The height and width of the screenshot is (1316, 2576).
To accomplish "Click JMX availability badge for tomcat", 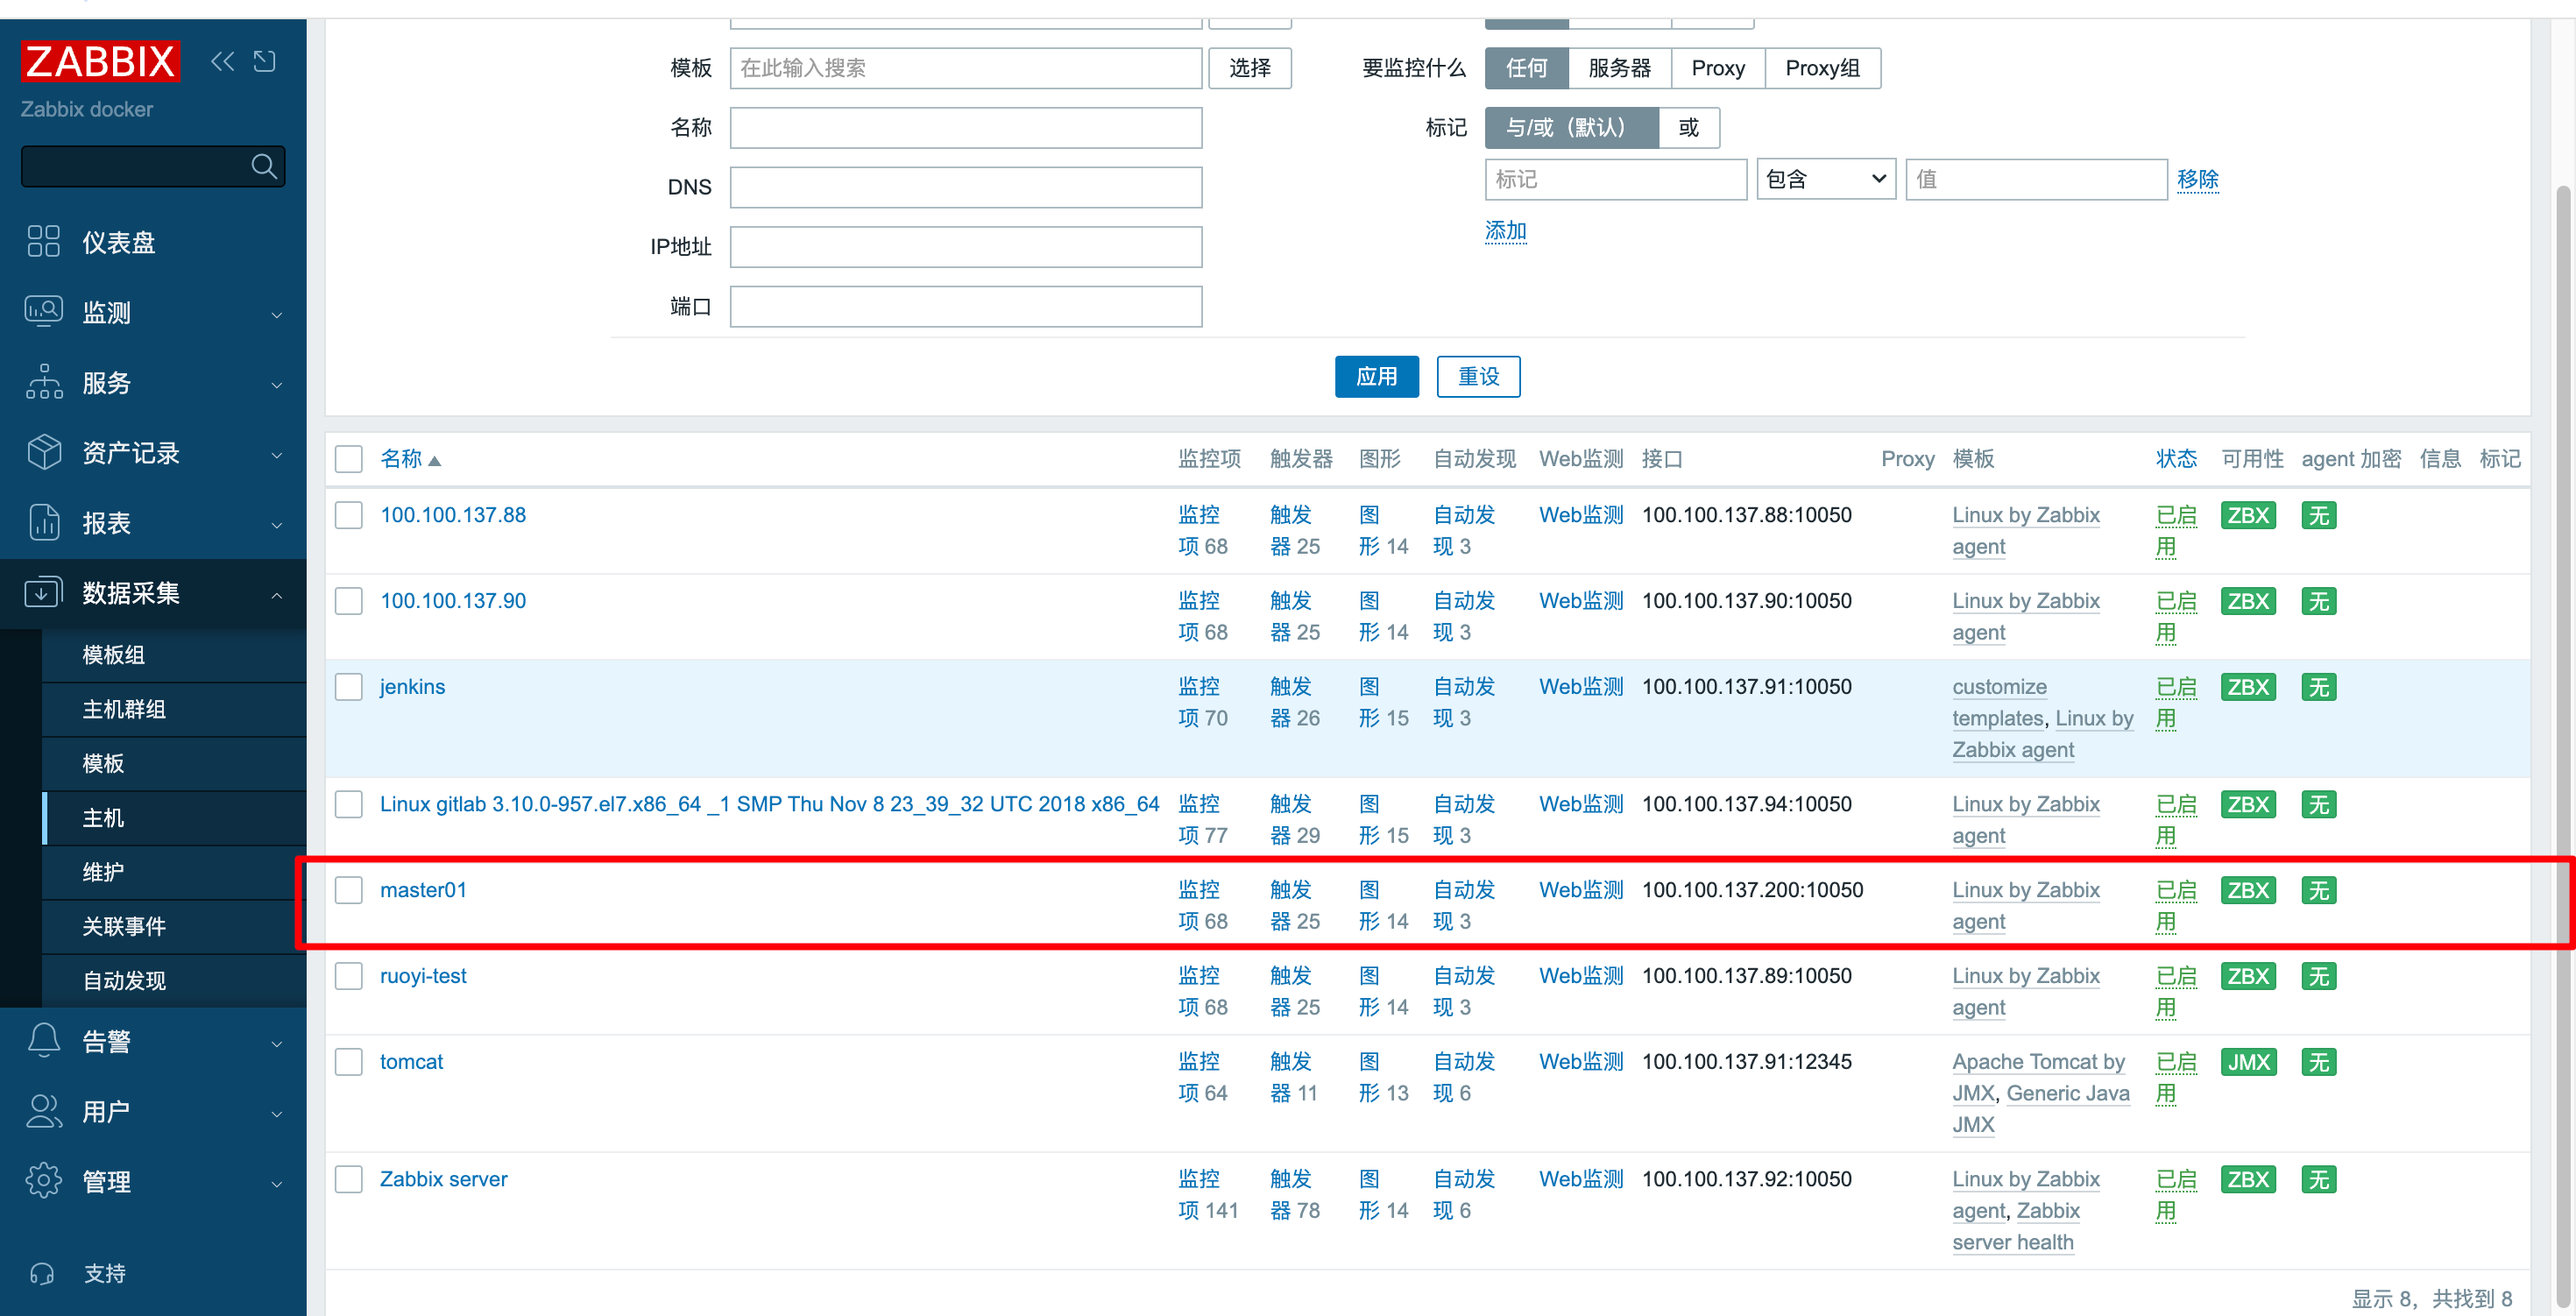I will coord(2248,1062).
